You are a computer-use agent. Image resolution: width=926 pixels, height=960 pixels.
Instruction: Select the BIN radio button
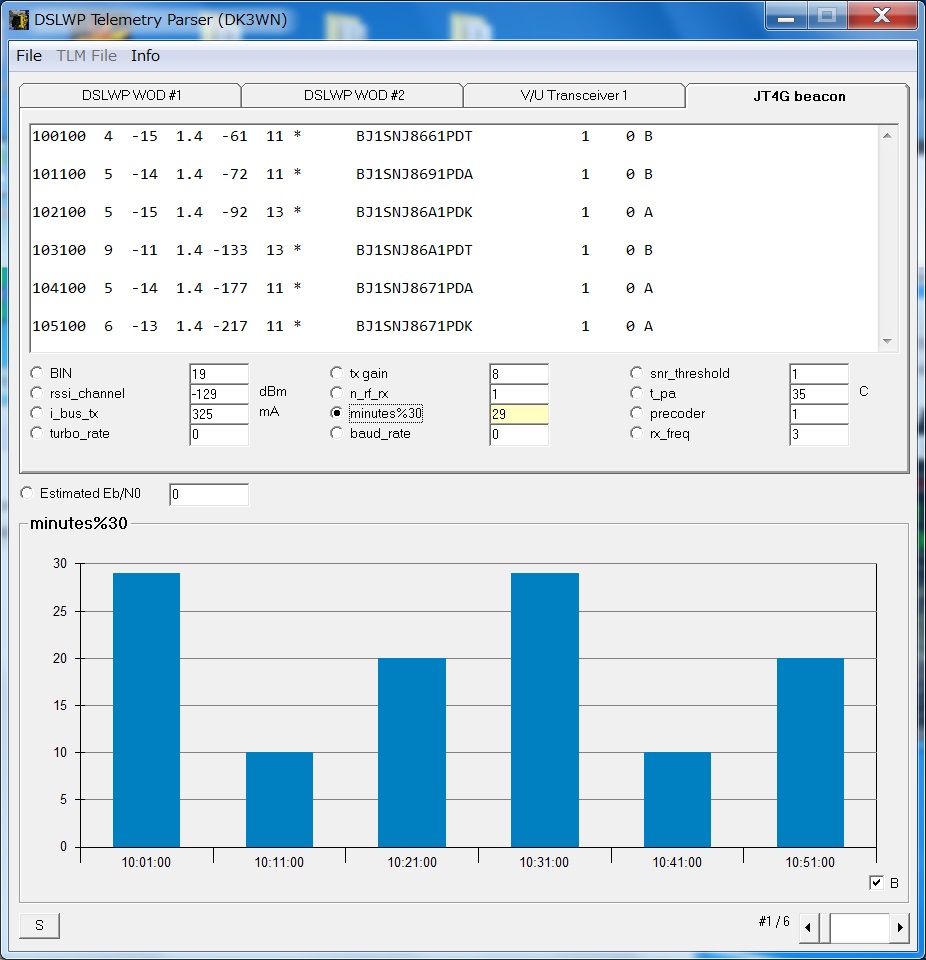click(x=37, y=373)
